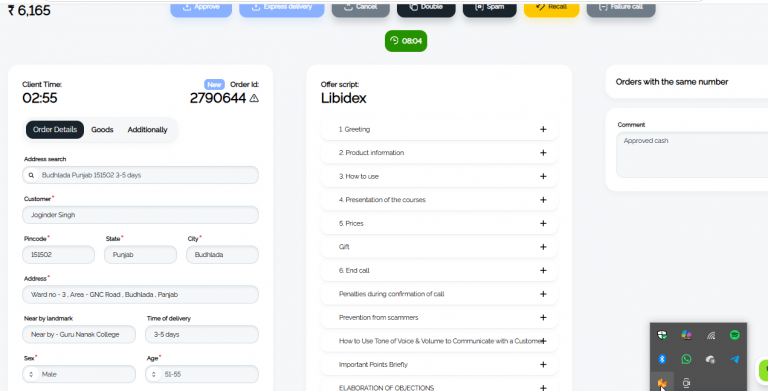Click the Address field Ward no - 3
This screenshot has height=391, width=768.
141,294
